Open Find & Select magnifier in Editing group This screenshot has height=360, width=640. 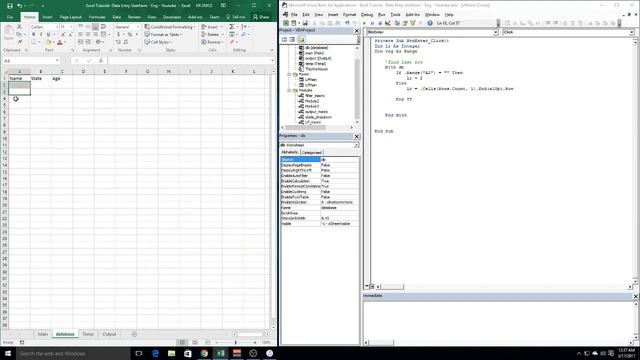pos(244,35)
